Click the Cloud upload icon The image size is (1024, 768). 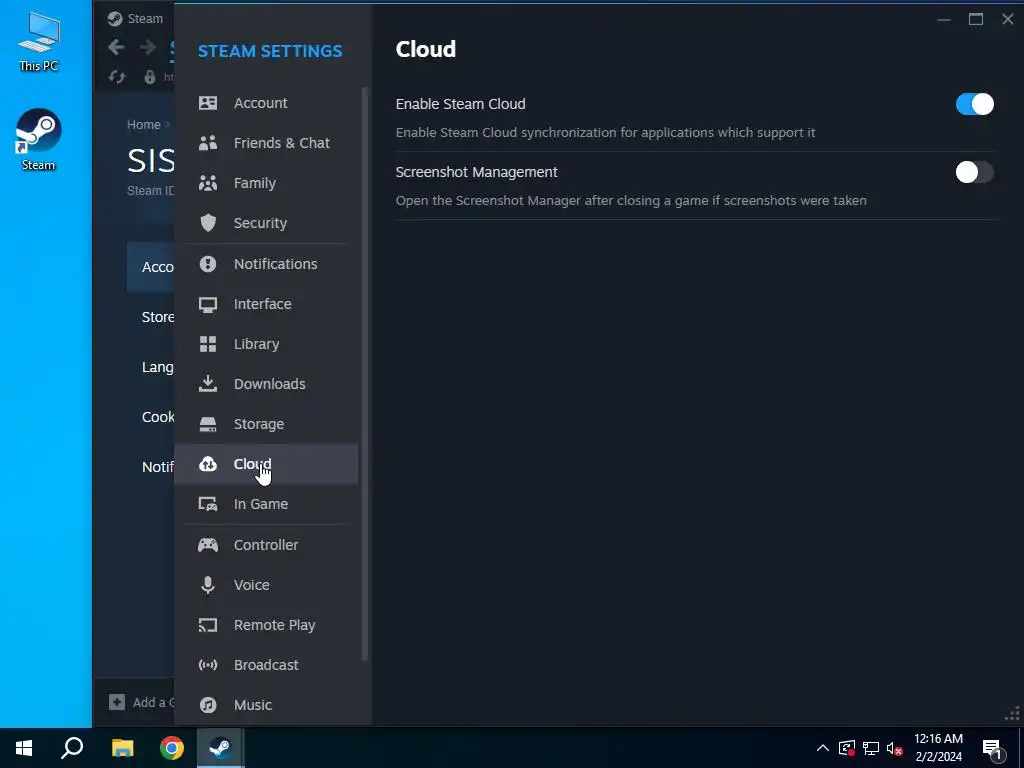(208, 464)
